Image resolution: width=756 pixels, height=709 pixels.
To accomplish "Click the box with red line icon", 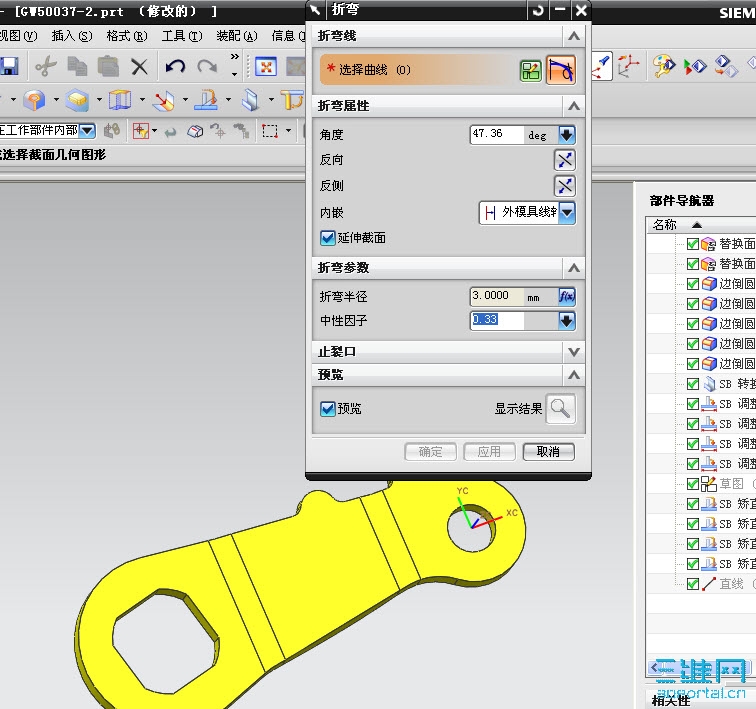I will [195, 131].
